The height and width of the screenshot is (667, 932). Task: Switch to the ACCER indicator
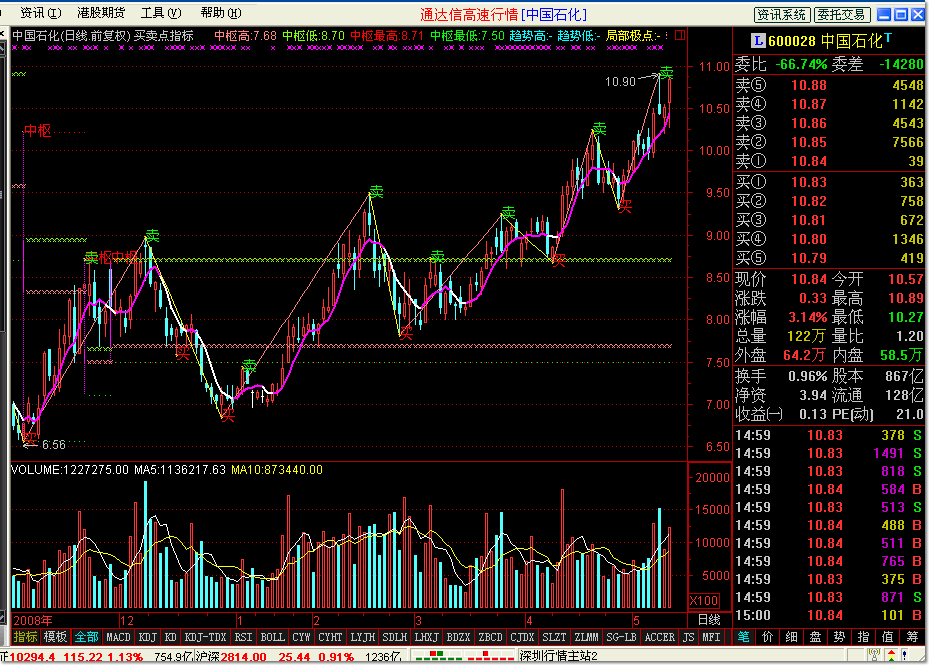660,637
